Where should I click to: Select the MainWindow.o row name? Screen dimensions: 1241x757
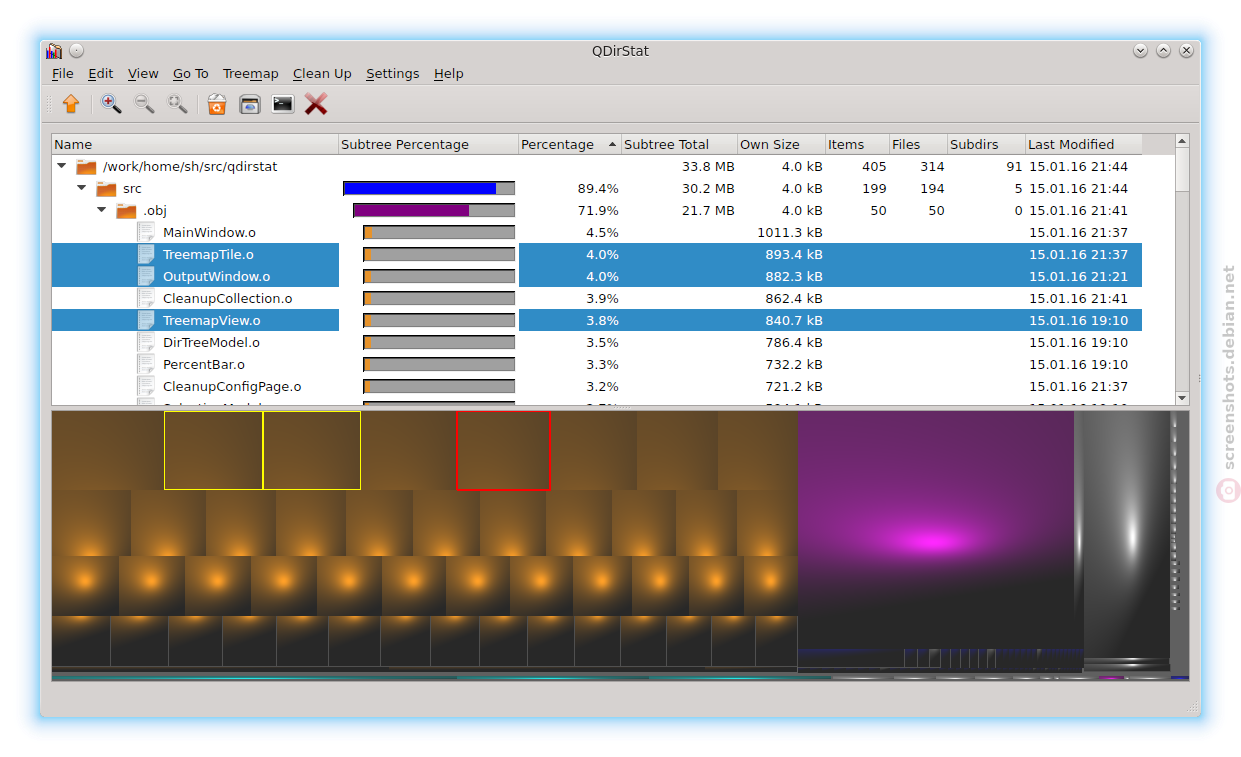pyautogui.click(x=209, y=233)
